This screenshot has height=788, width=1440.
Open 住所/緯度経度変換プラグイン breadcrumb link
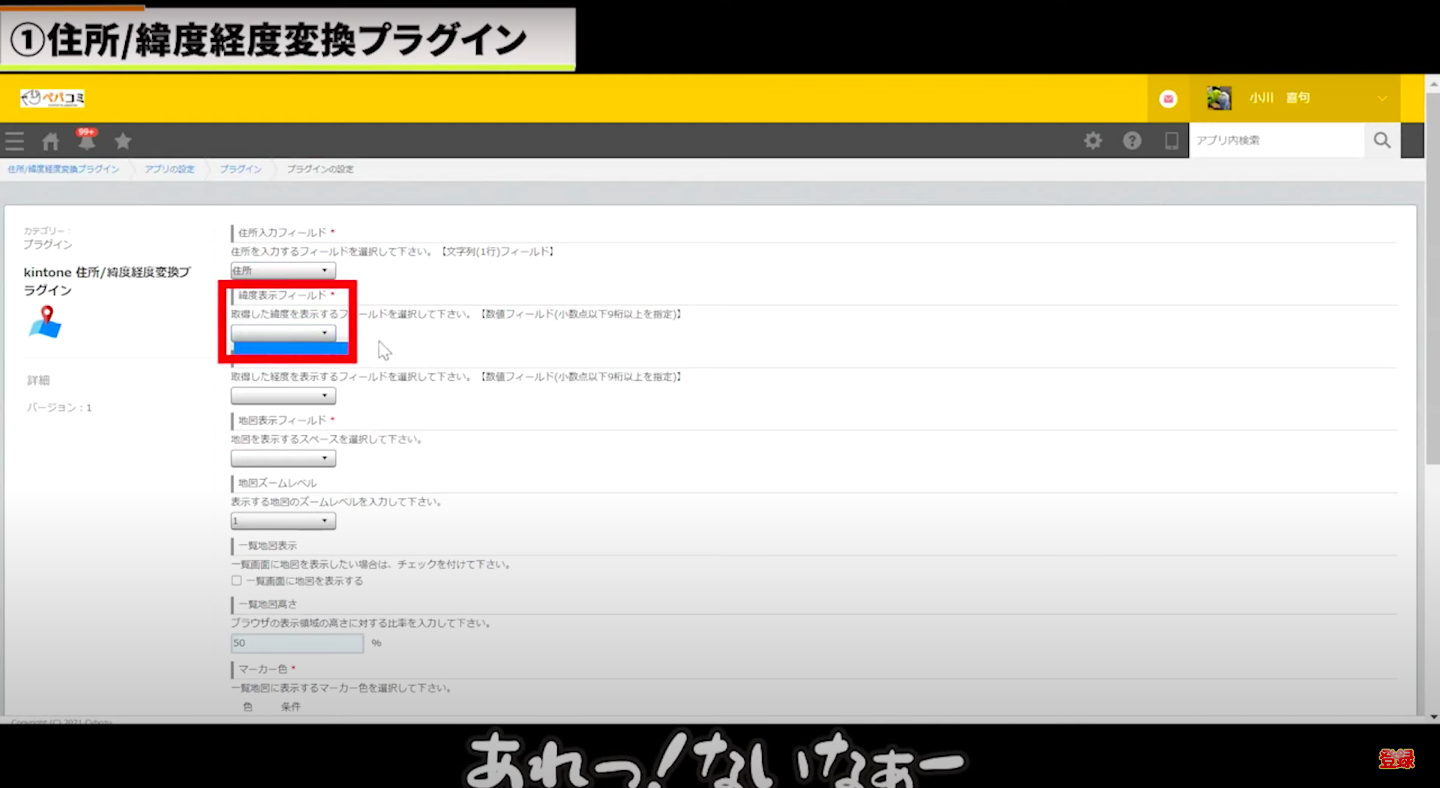(63, 169)
